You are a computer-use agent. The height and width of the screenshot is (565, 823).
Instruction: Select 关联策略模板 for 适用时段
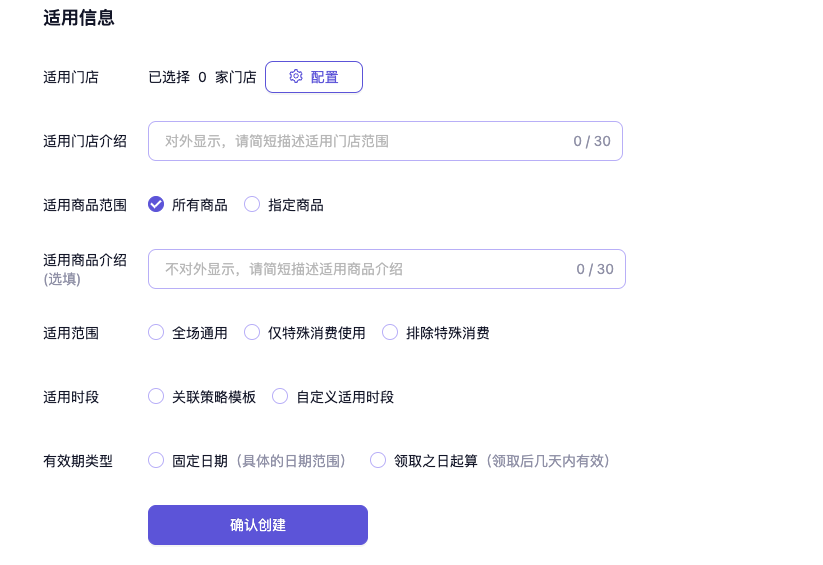(x=156, y=397)
